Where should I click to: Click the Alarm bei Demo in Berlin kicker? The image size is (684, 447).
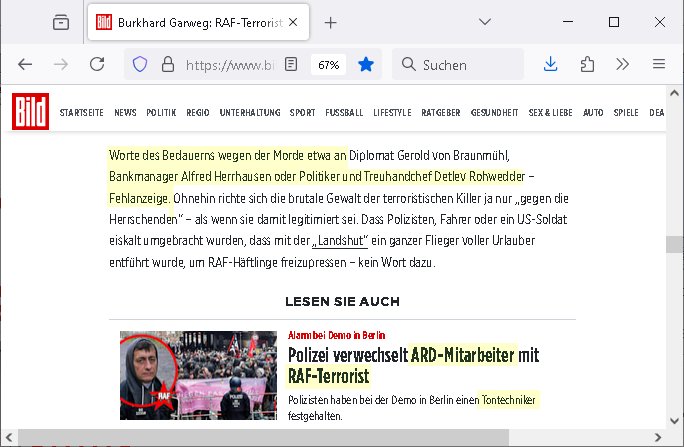click(x=336, y=335)
